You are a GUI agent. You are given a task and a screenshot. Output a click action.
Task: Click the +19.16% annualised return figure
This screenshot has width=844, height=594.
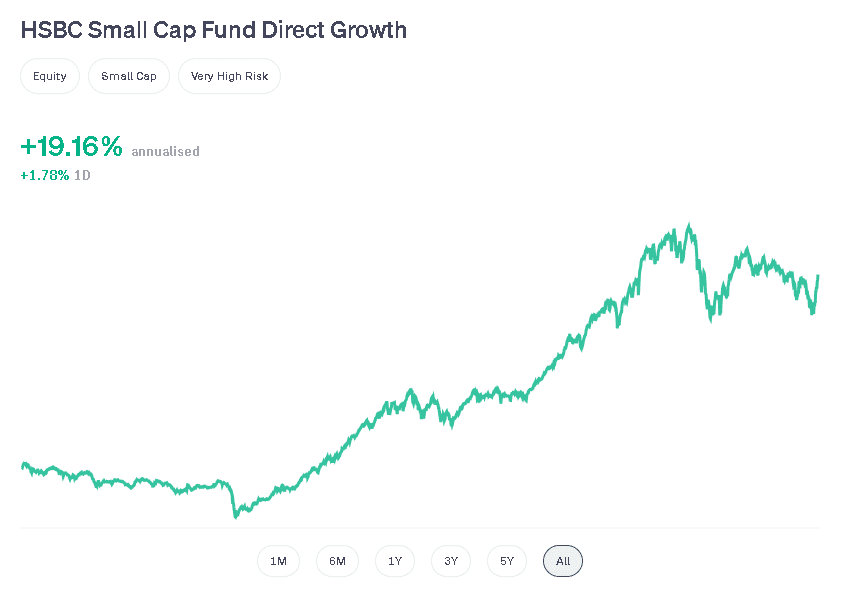tap(71, 147)
